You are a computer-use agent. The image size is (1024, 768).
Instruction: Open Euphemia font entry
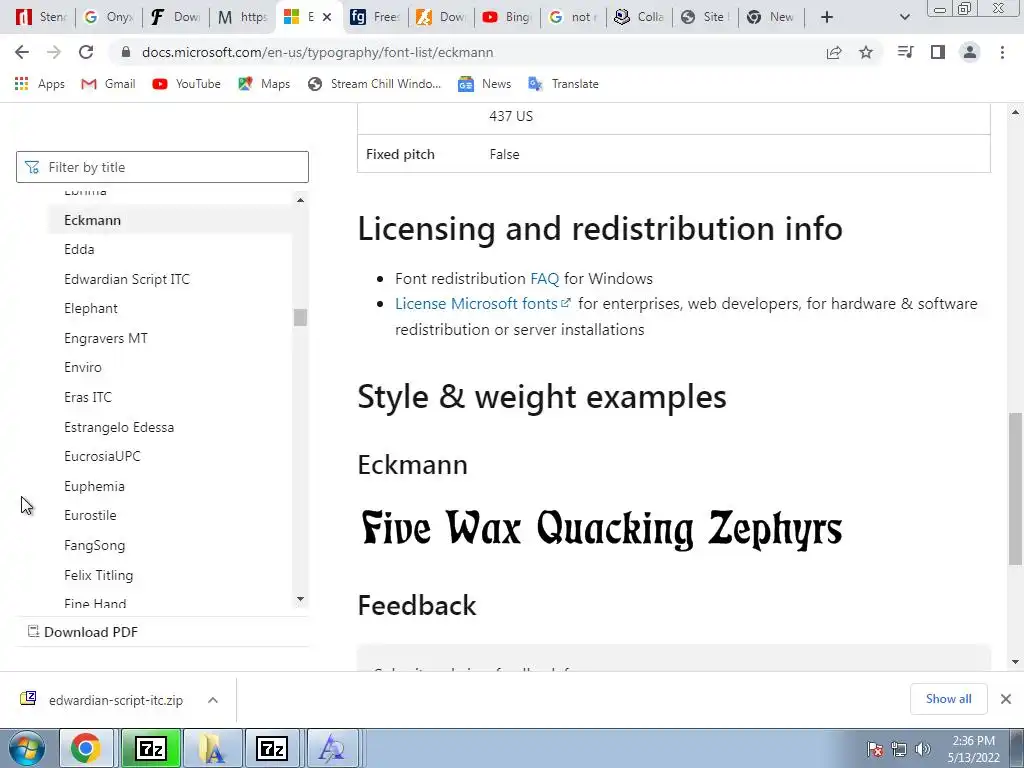tap(94, 487)
